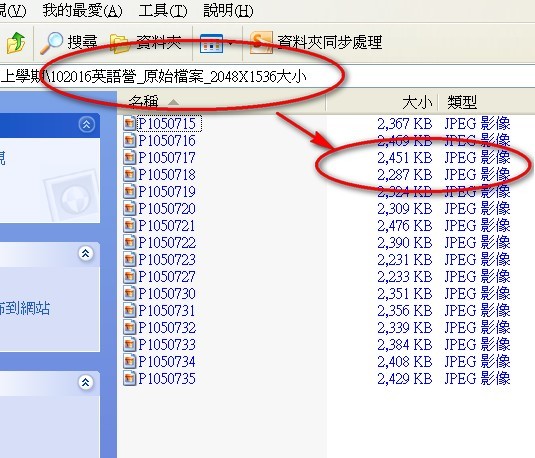Click the Folder Sync toolbar icon
The image size is (535, 458).
261,43
